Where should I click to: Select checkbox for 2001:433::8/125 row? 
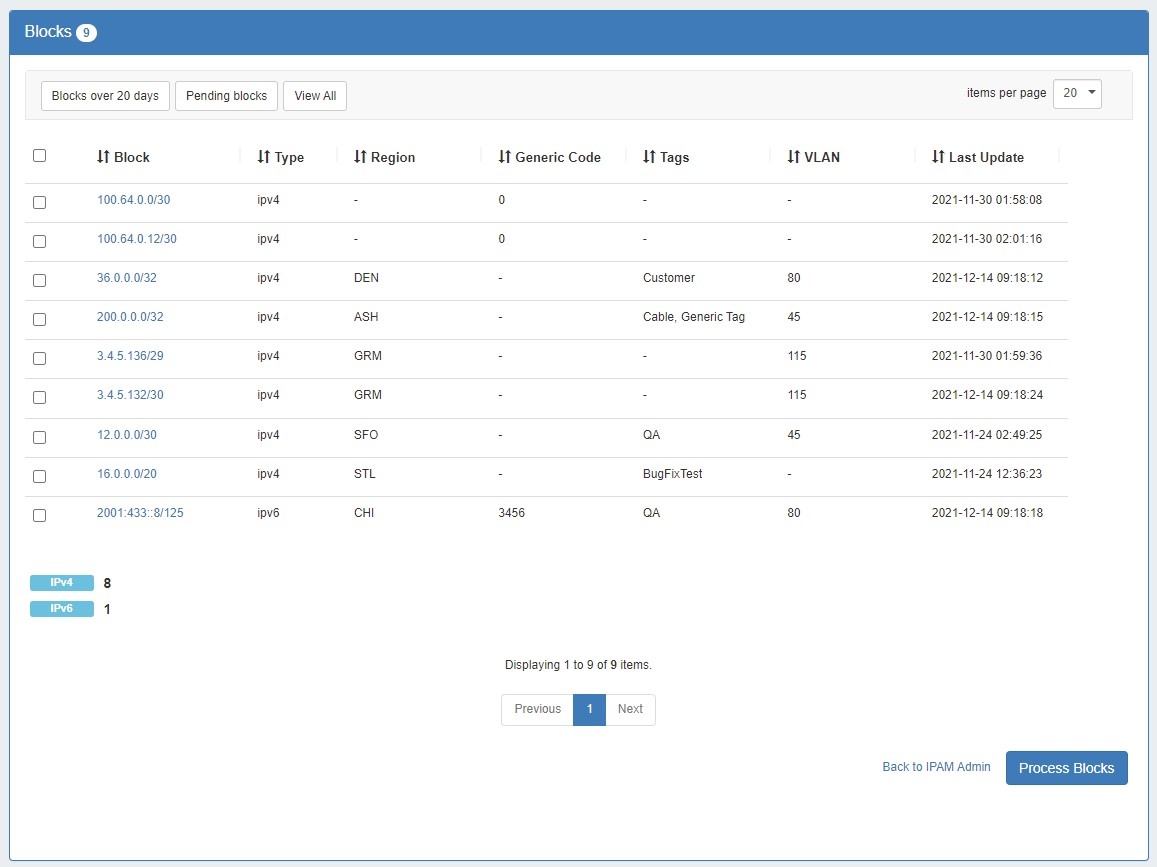click(x=39, y=515)
